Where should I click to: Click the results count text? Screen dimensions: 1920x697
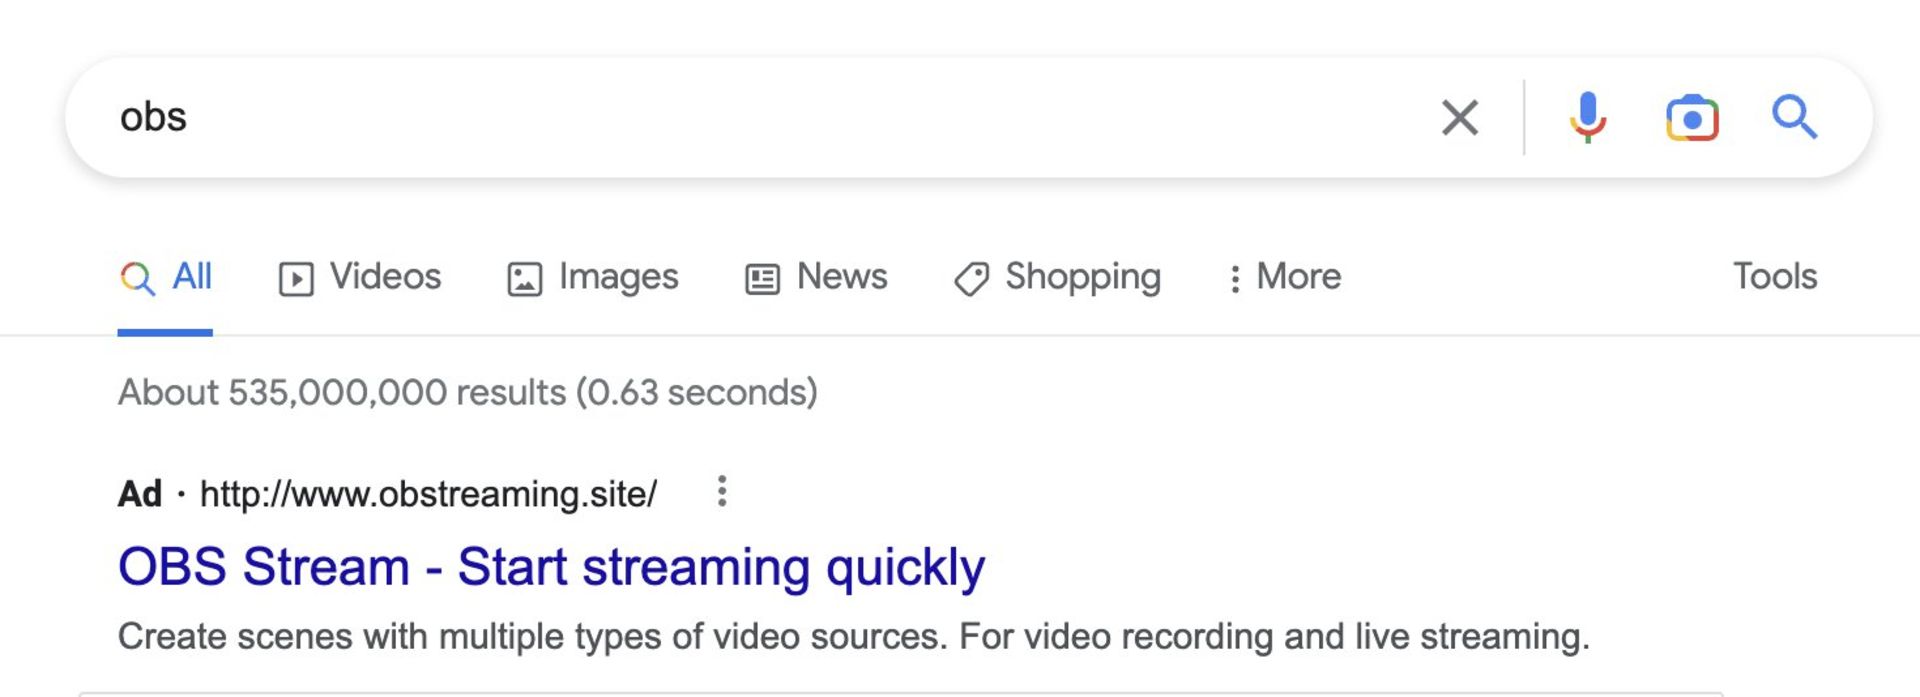(x=467, y=393)
